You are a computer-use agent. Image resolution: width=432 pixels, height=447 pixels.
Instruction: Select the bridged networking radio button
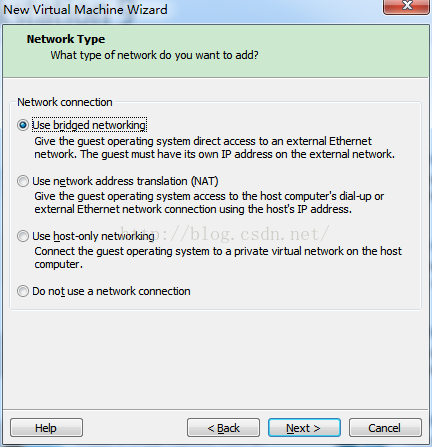tap(23, 125)
